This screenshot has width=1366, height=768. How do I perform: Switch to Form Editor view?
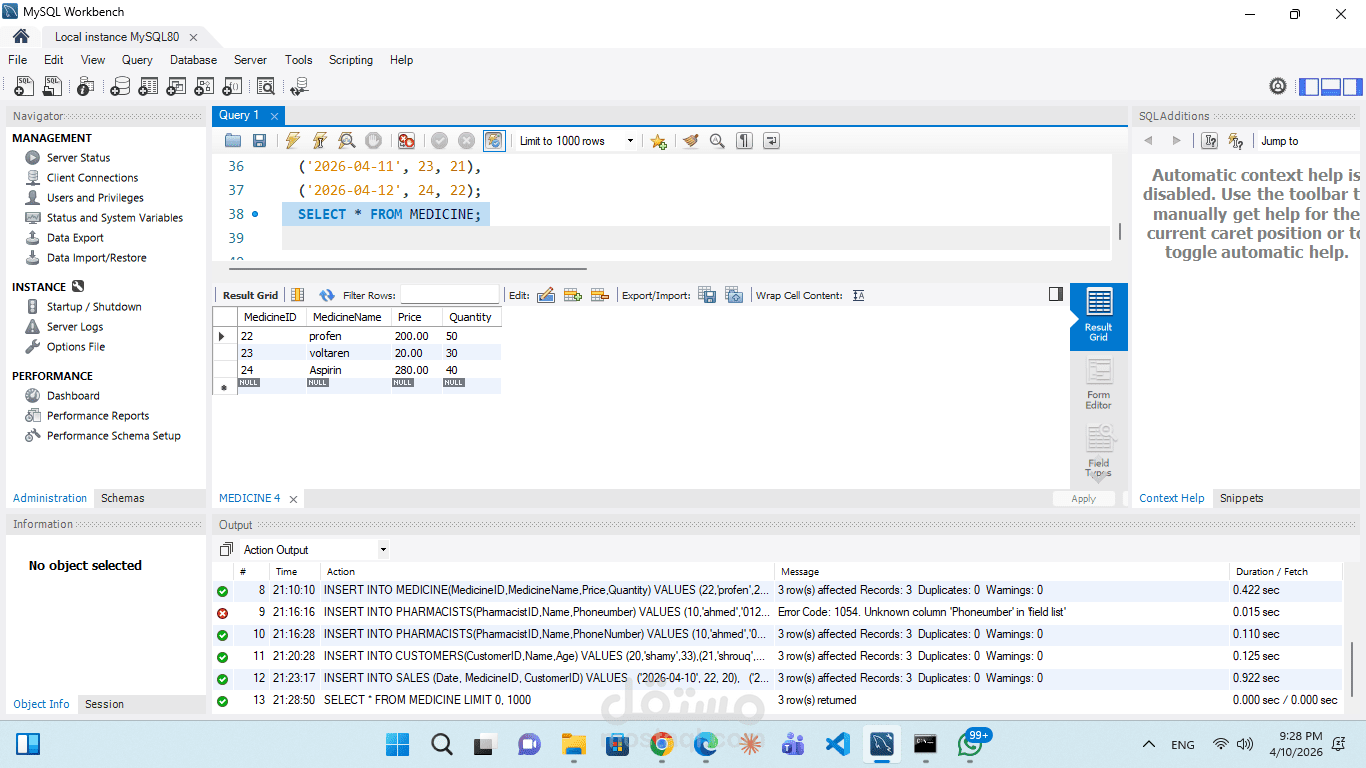pyautogui.click(x=1098, y=384)
